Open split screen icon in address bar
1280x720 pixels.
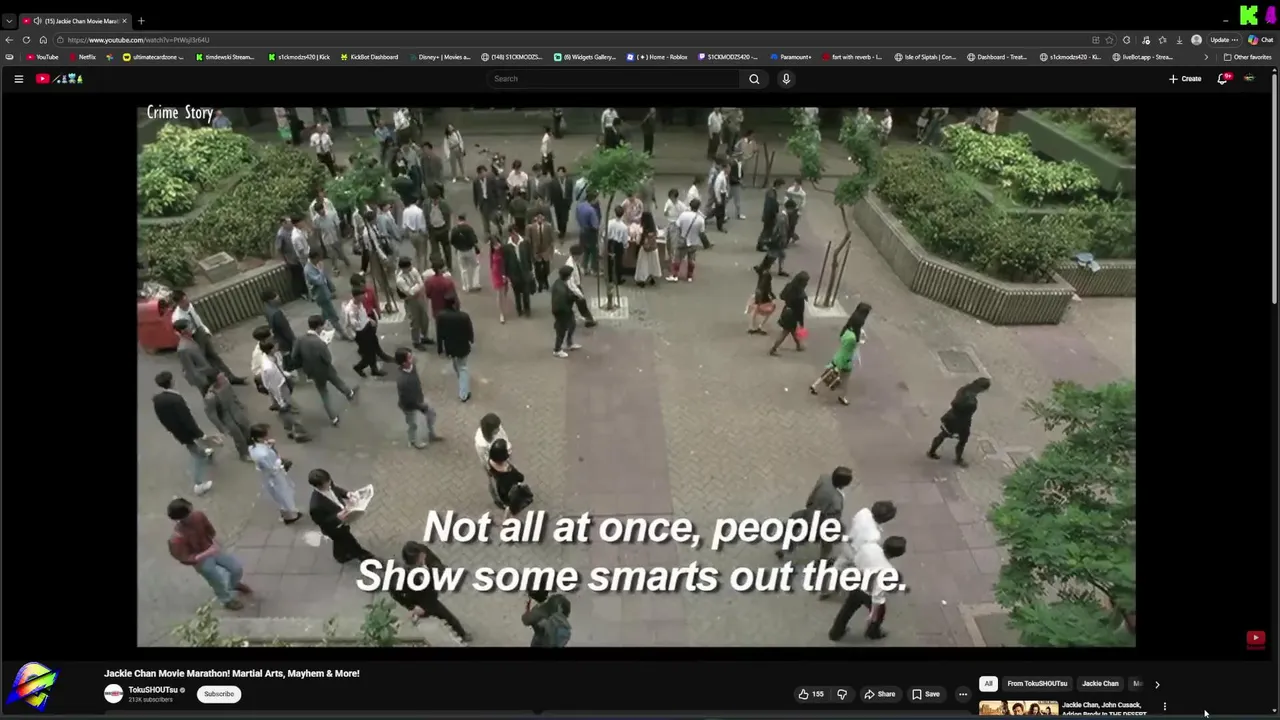coord(1096,40)
